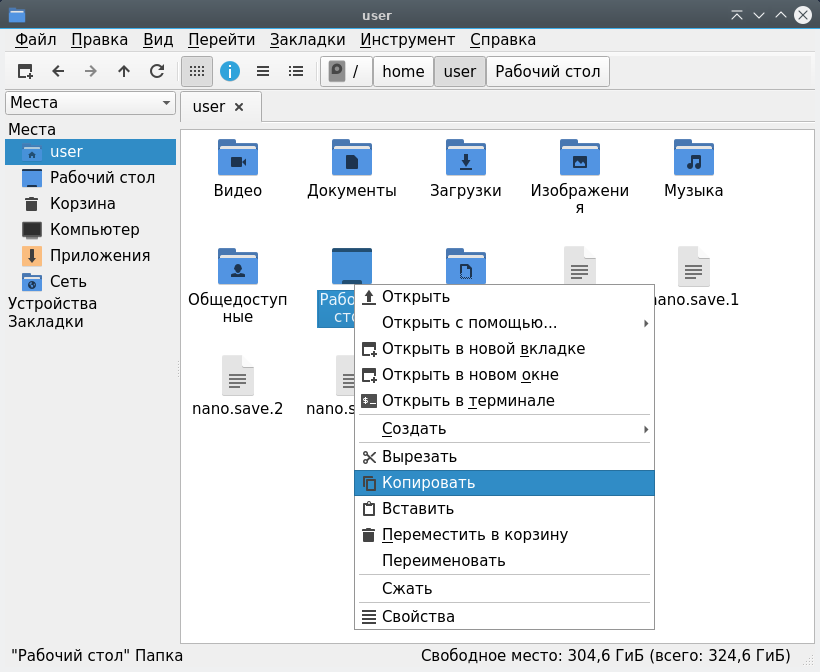This screenshot has height=672, width=820.
Task: Go up to the parent folder
Action: point(124,71)
